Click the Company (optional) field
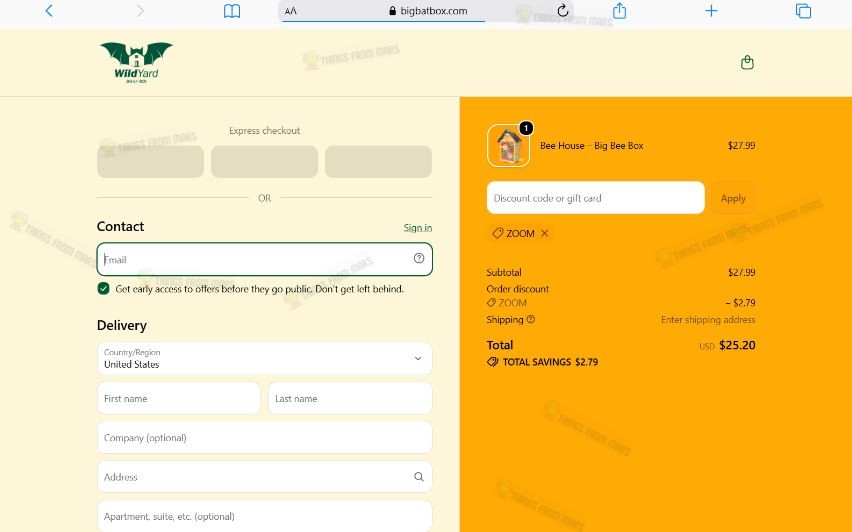Viewport: 852px width, 532px height. point(265,437)
